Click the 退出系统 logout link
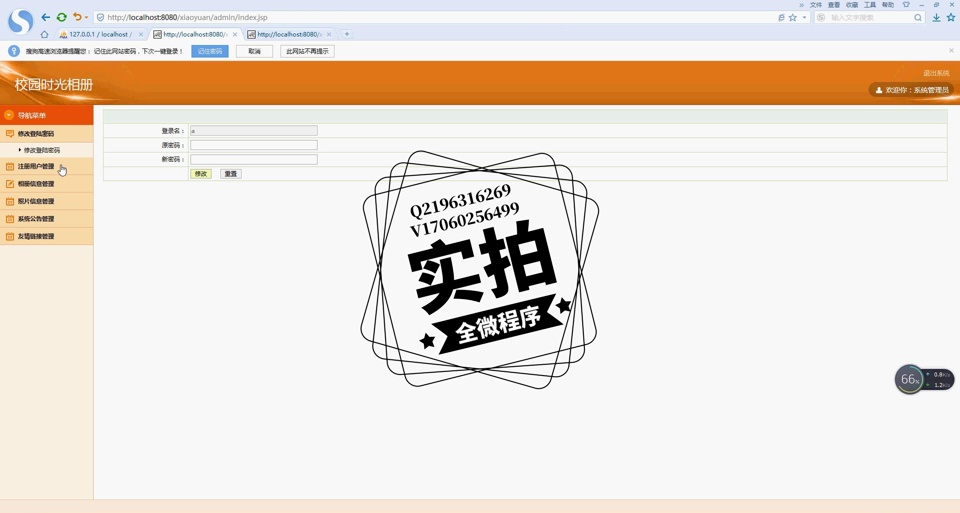 click(x=936, y=73)
